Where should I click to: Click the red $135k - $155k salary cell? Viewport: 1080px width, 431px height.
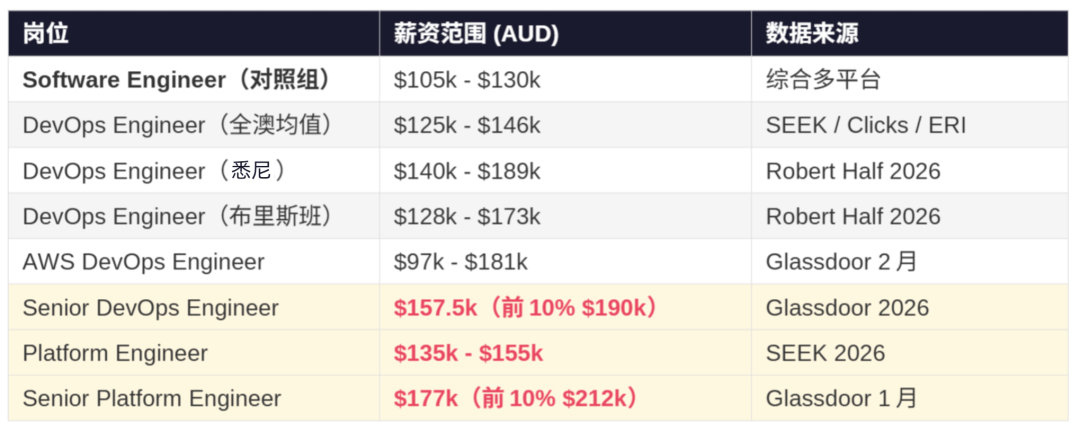click(468, 353)
